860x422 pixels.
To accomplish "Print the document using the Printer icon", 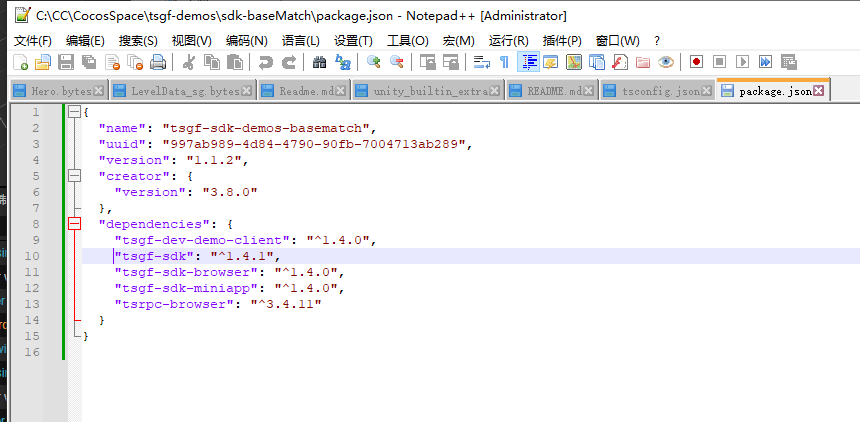I will coord(158,62).
